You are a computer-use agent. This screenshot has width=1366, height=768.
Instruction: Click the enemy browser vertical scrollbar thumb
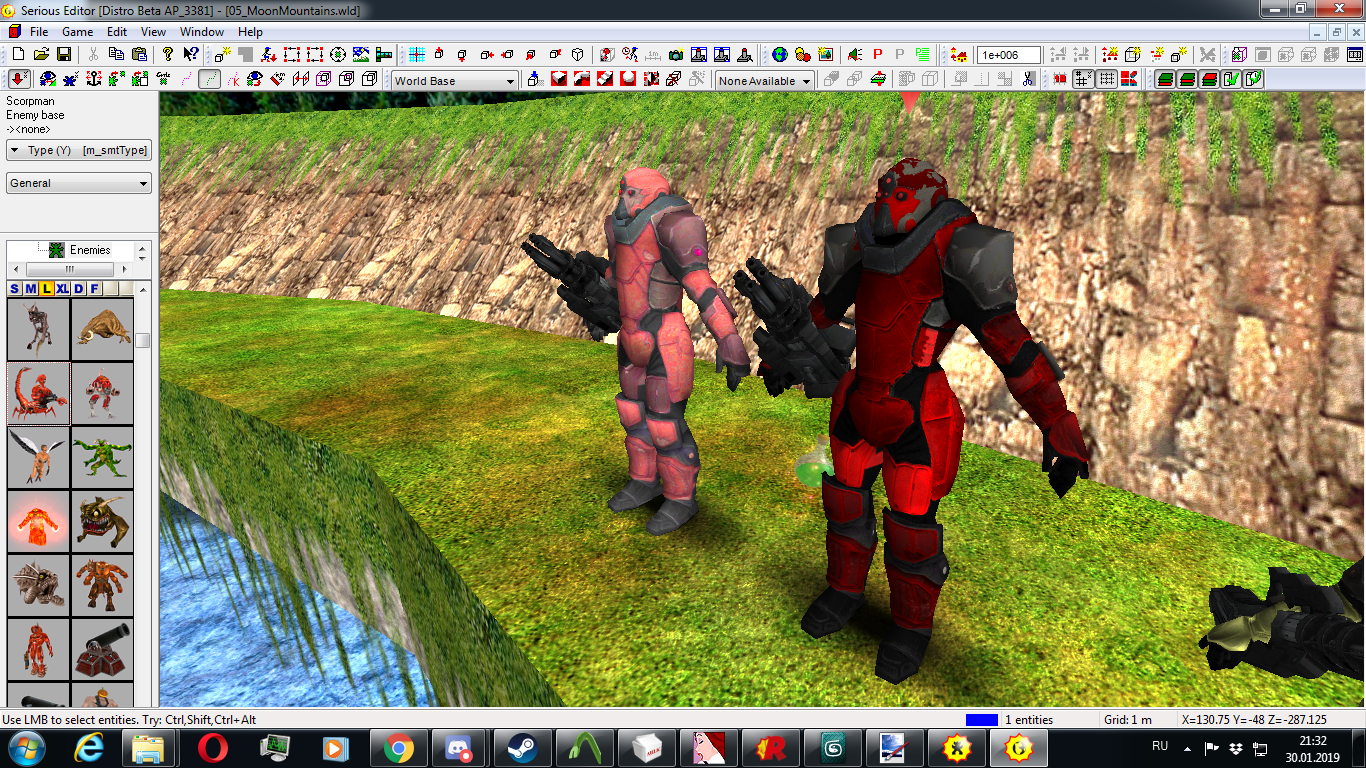pyautogui.click(x=143, y=340)
